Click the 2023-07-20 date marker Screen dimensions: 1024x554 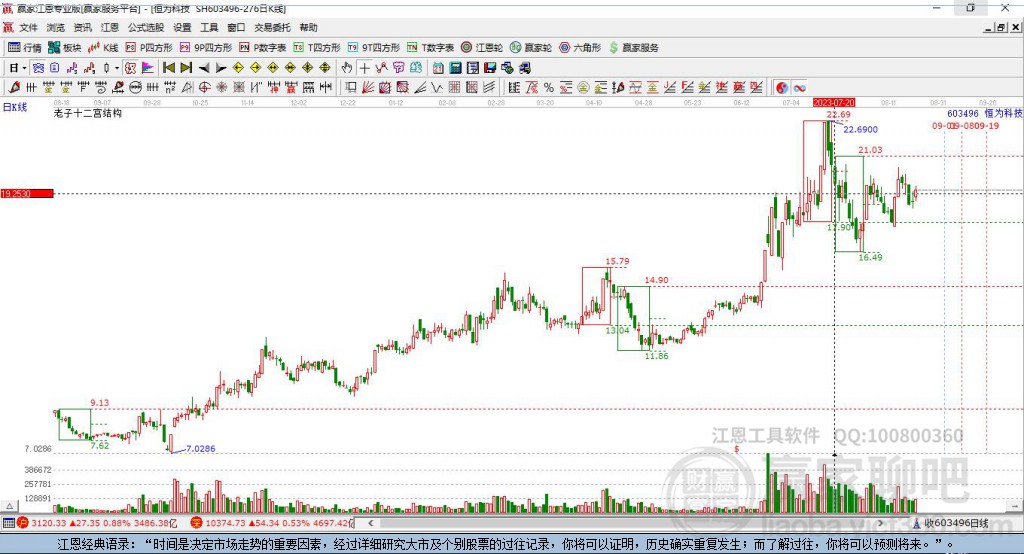coord(834,103)
